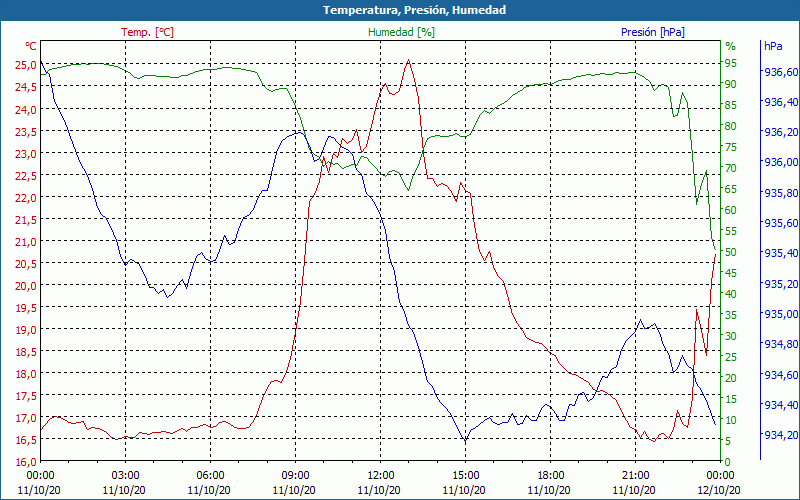Click humidity axis value 85
The image size is (800, 500).
[731, 105]
